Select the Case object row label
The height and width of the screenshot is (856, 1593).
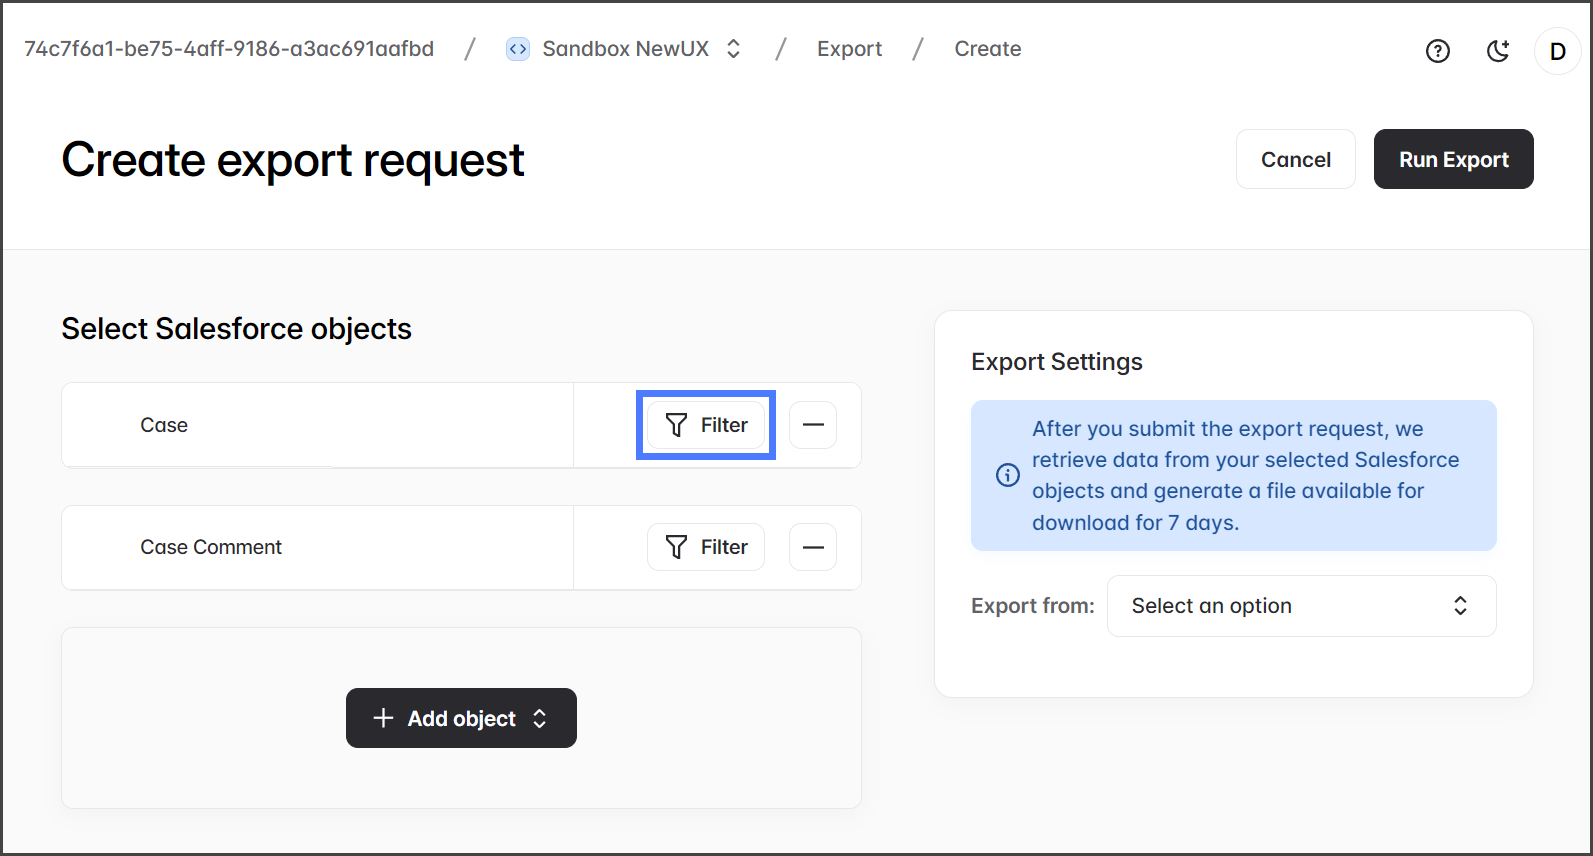(x=164, y=425)
